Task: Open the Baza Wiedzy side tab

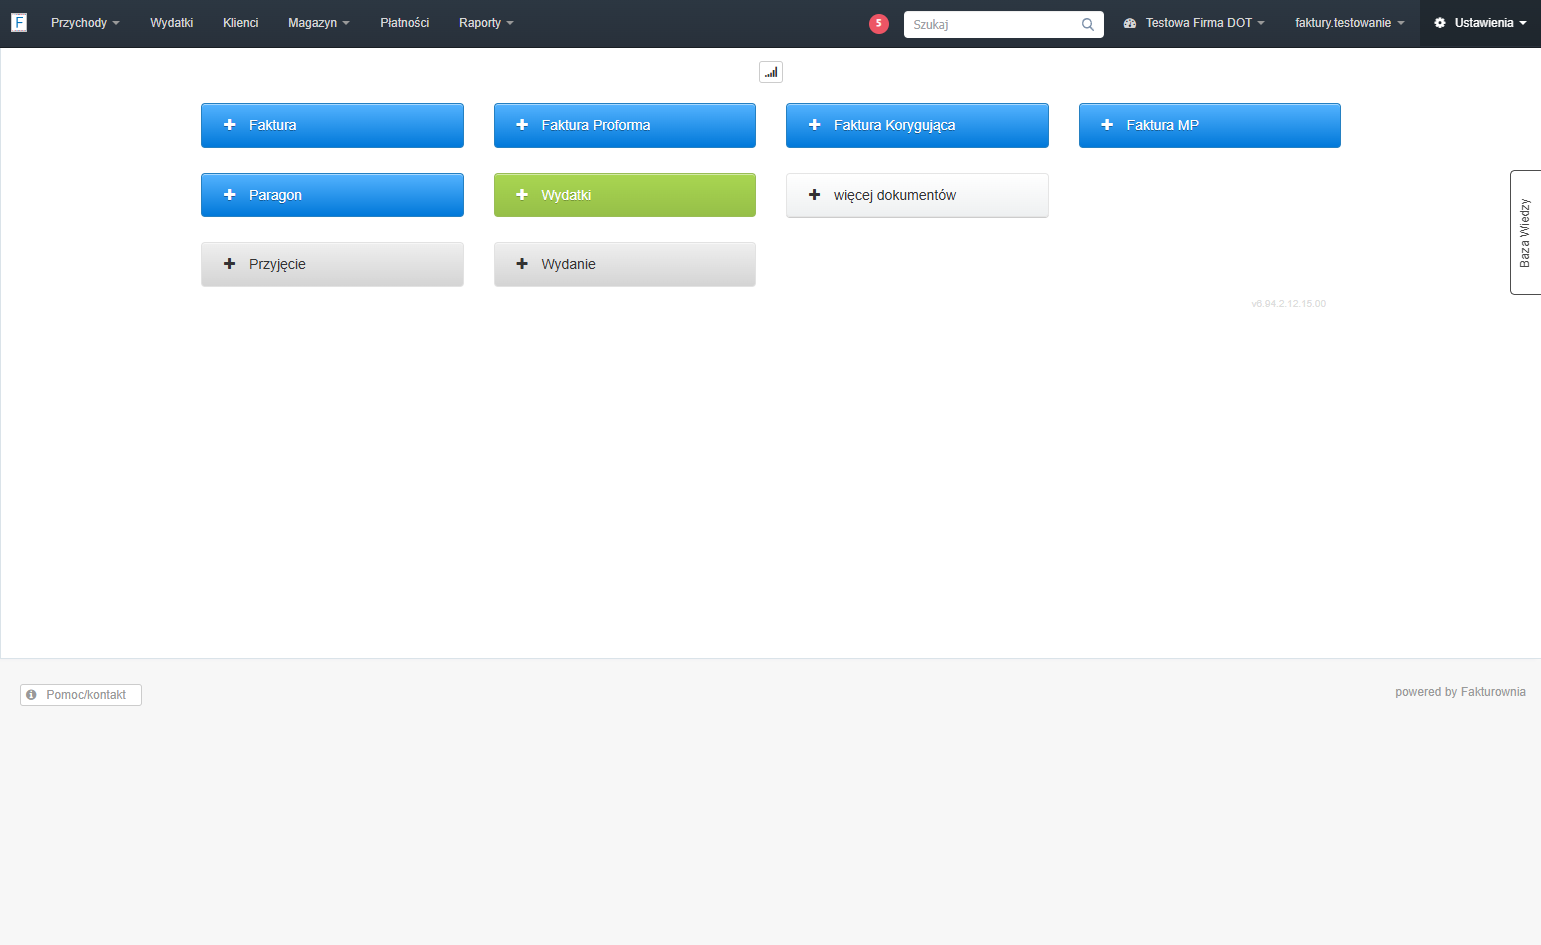Action: [1525, 232]
